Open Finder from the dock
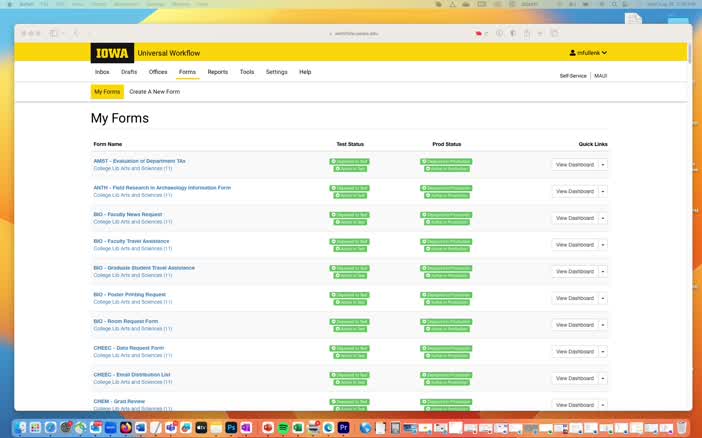The width and height of the screenshot is (702, 438). 20,427
